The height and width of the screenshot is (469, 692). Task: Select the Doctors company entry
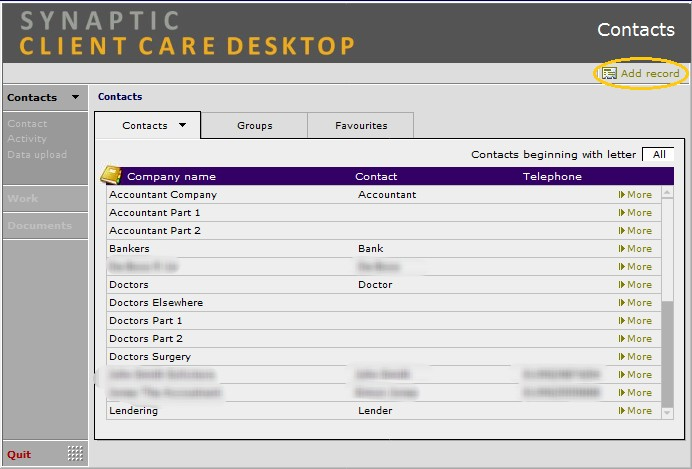128,285
